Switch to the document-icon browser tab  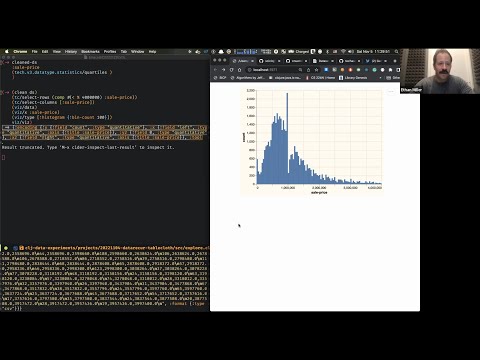pyautogui.click(x=323, y=61)
